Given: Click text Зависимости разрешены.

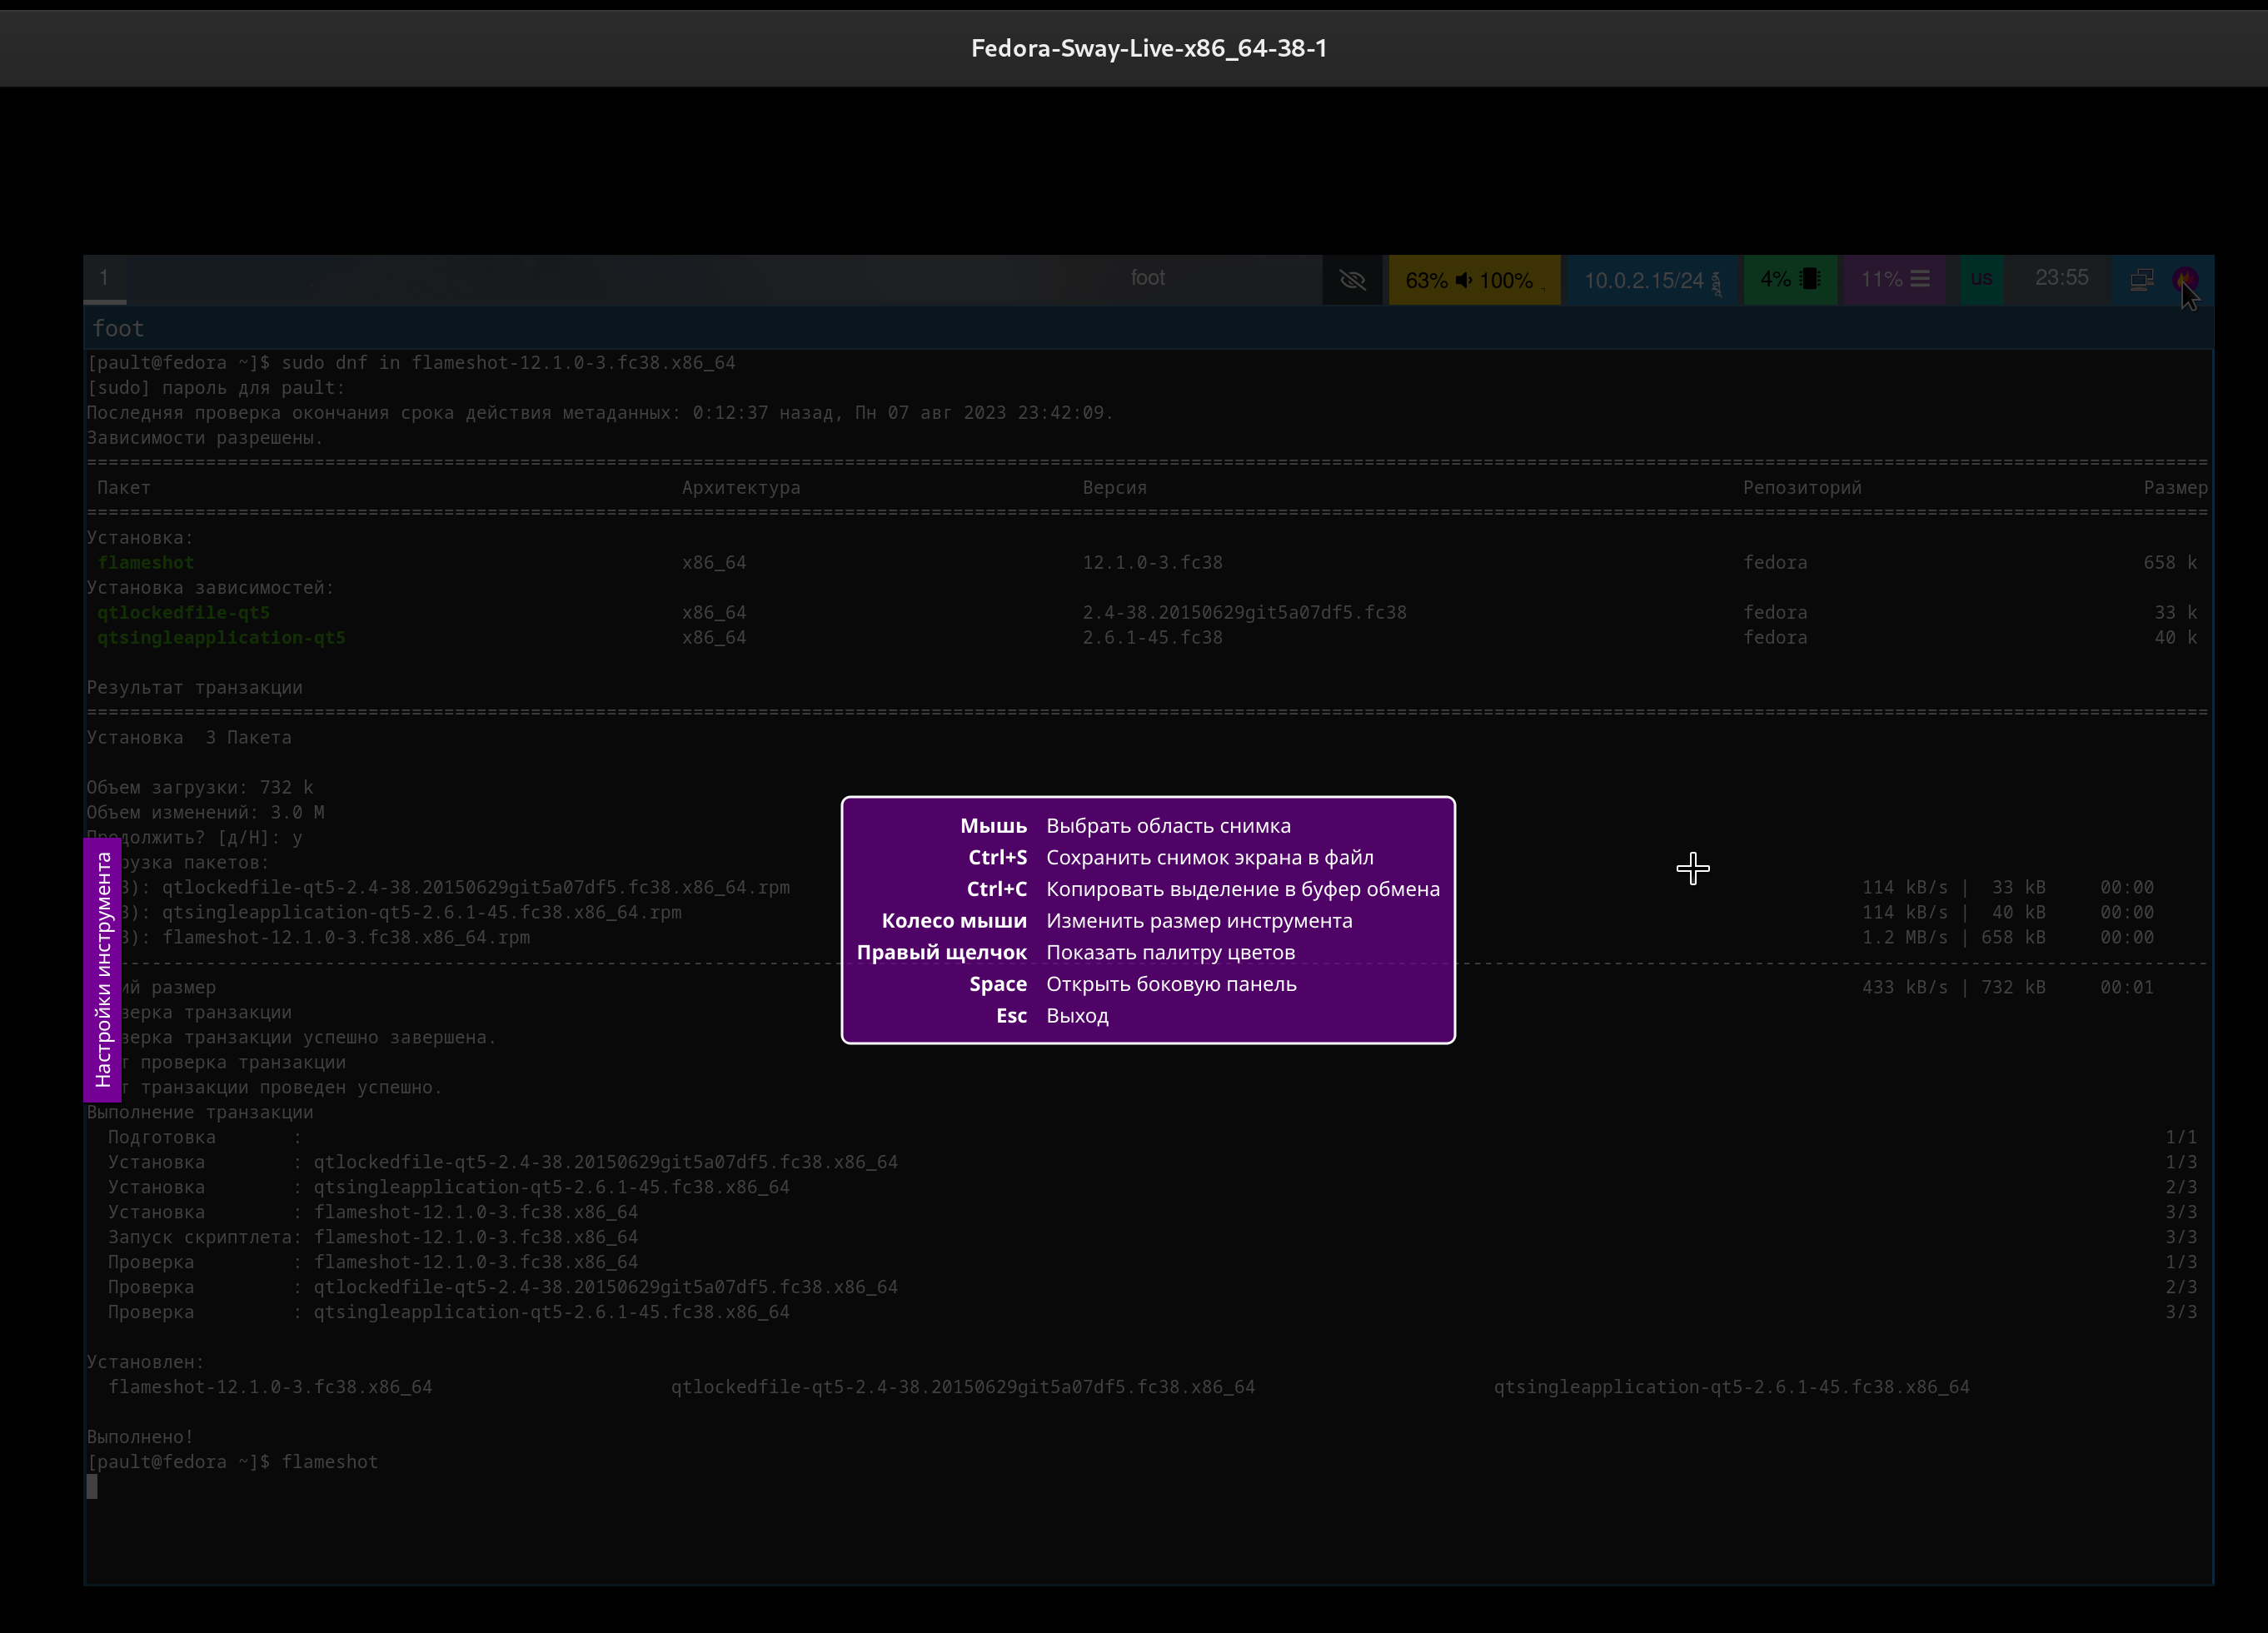Looking at the screenshot, I should click(205, 438).
